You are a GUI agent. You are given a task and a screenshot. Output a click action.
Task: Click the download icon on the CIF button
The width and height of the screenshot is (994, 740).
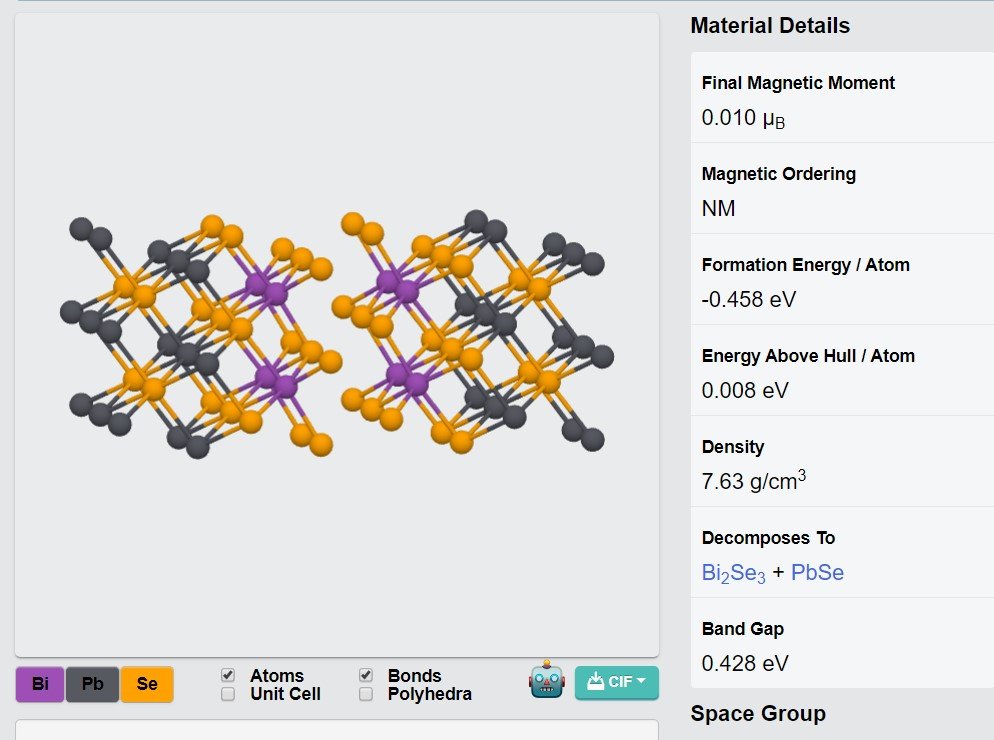[x=595, y=682]
